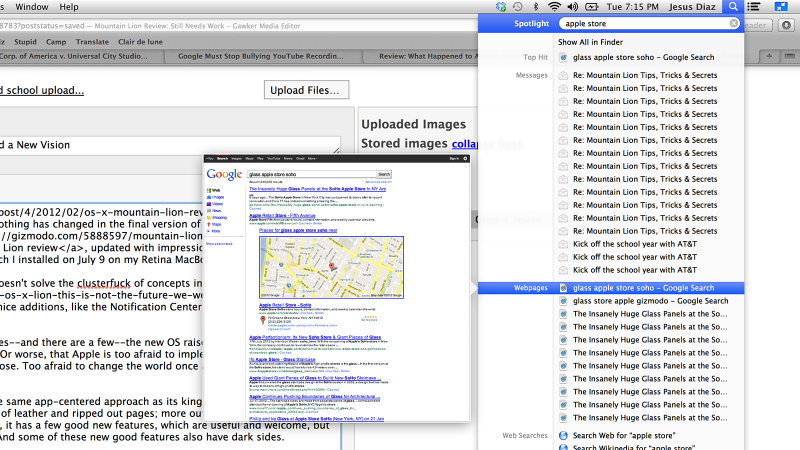
Task: Open the Camp bookmark
Action: pos(56,42)
